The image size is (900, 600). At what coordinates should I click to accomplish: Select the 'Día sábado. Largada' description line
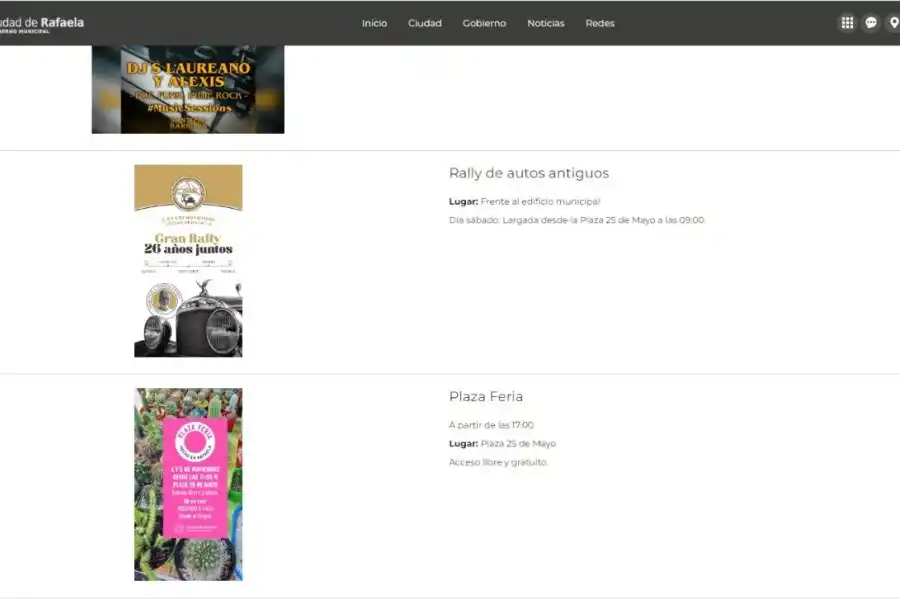(577, 220)
